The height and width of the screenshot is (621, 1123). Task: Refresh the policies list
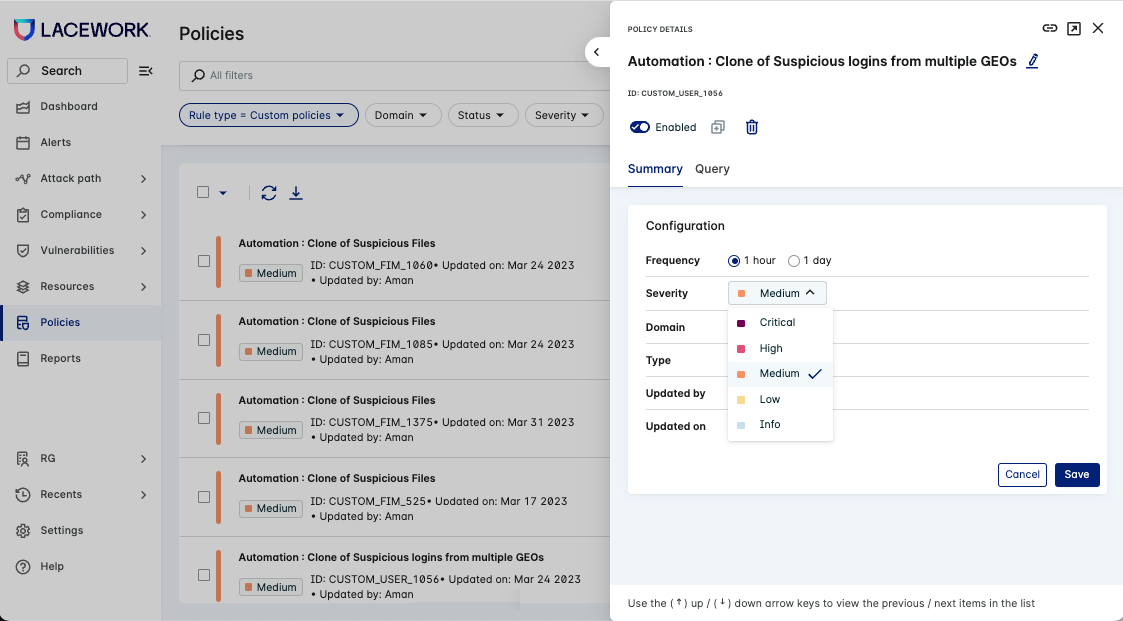(268, 192)
